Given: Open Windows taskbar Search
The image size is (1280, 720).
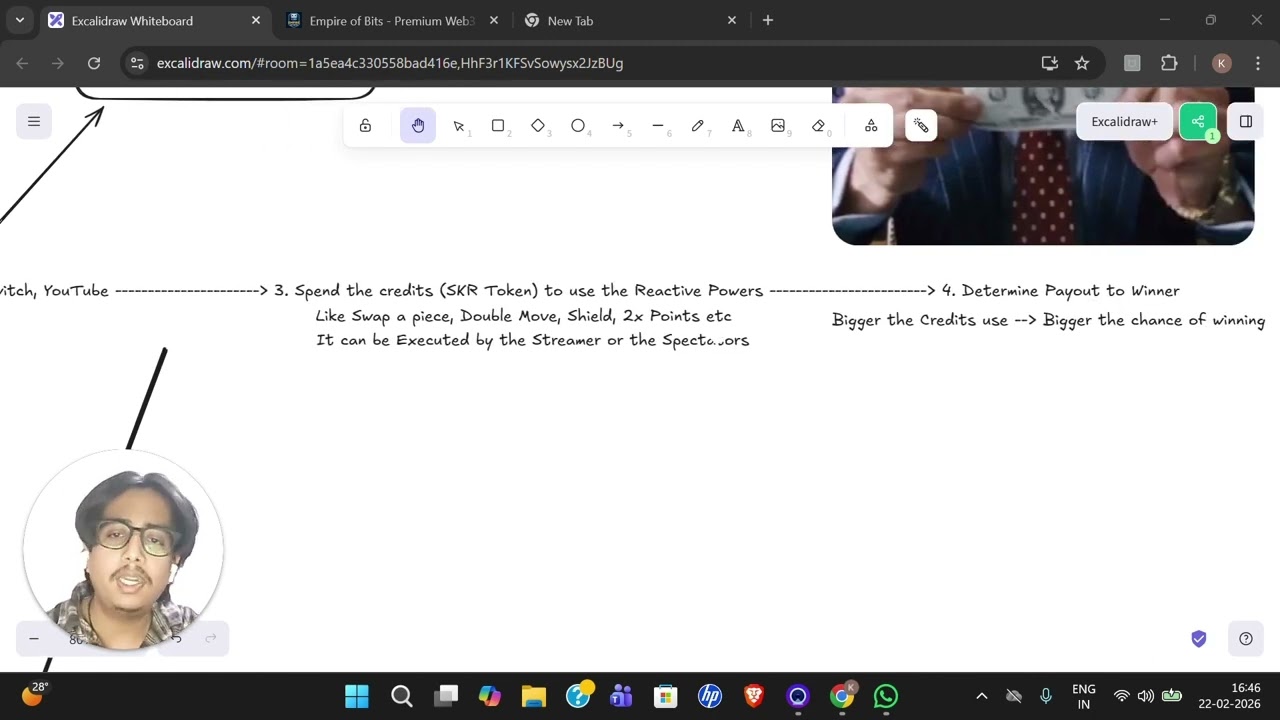Looking at the screenshot, I should click(x=402, y=696).
